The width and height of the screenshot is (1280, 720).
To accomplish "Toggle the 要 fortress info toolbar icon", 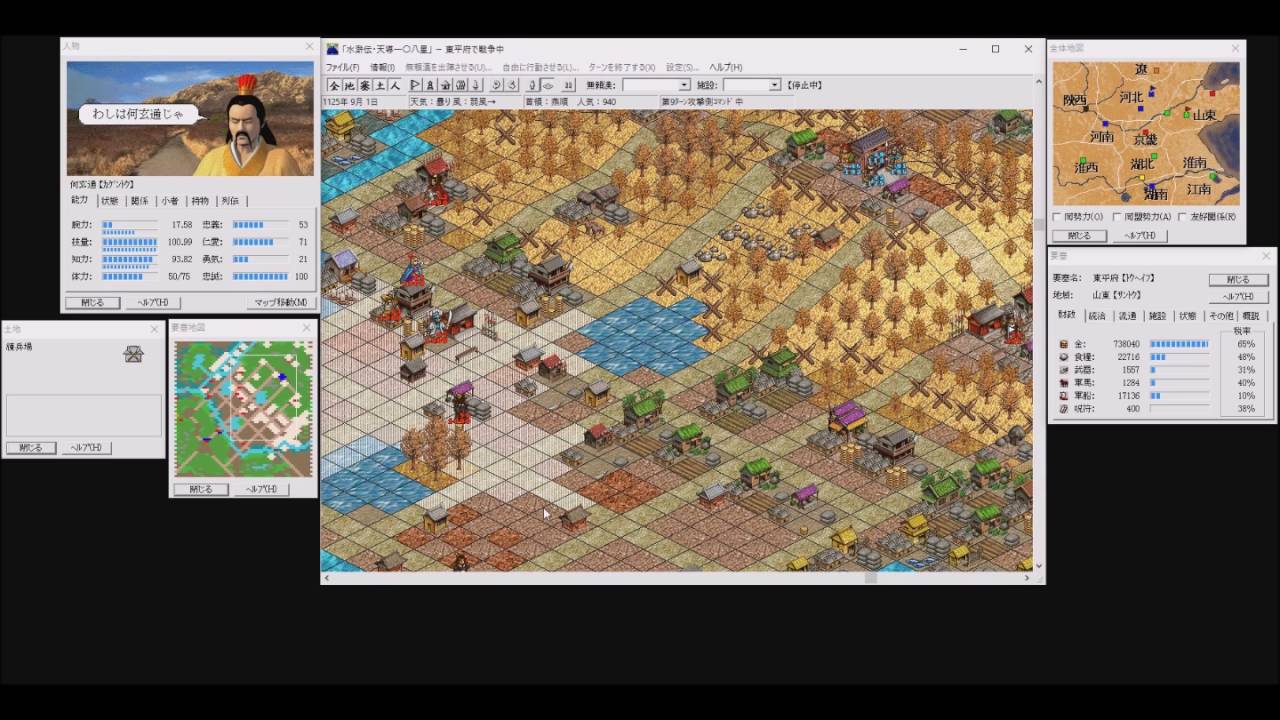I will tap(364, 85).
